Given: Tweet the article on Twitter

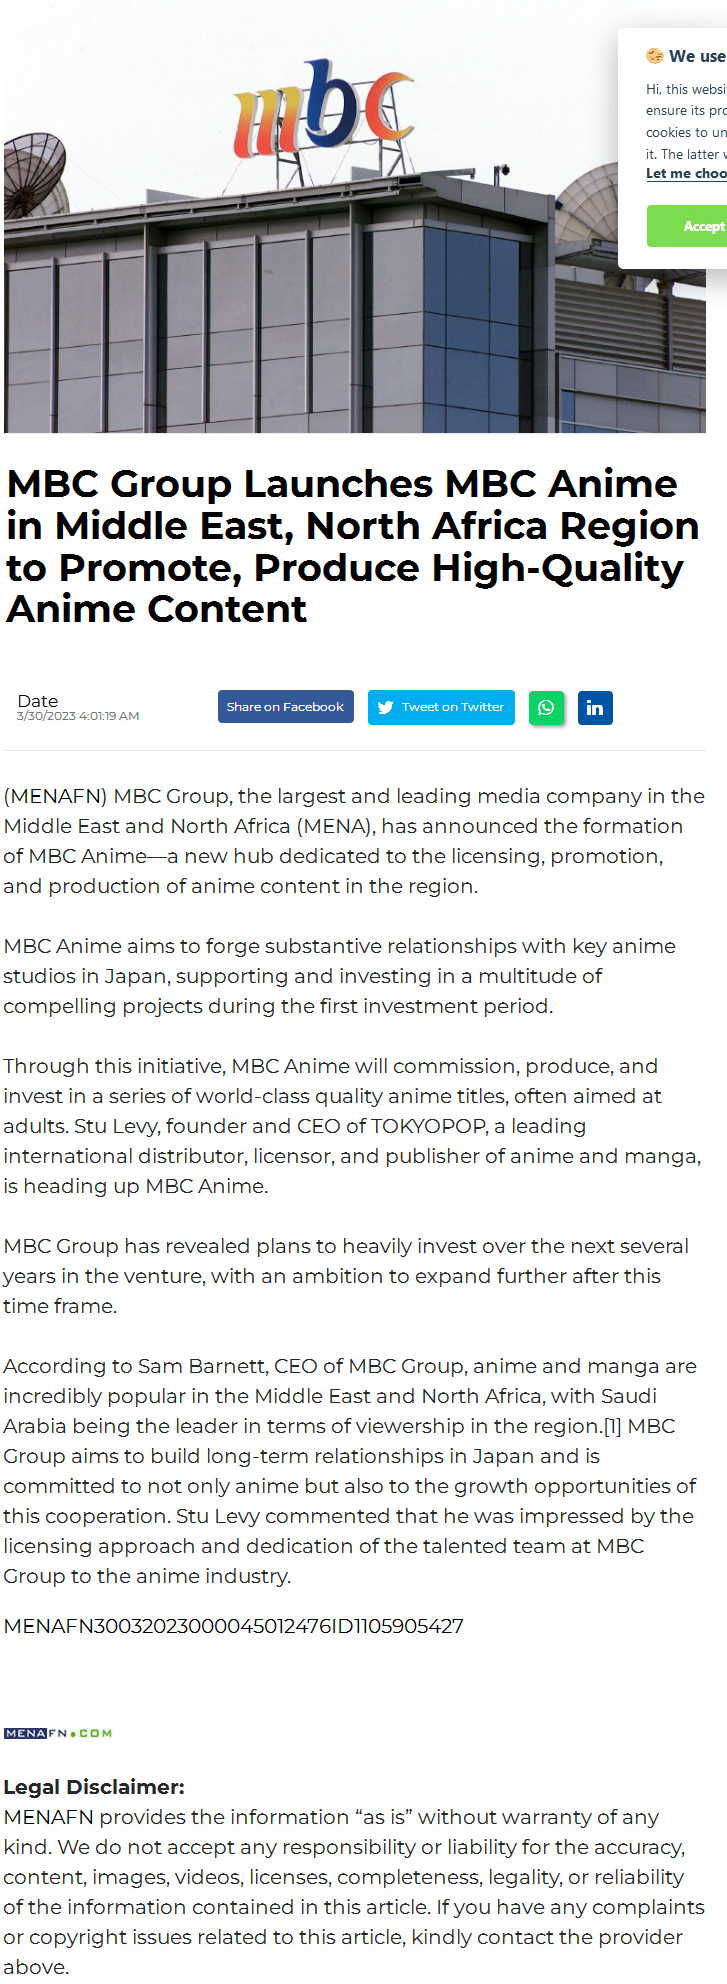Looking at the screenshot, I should click(441, 707).
